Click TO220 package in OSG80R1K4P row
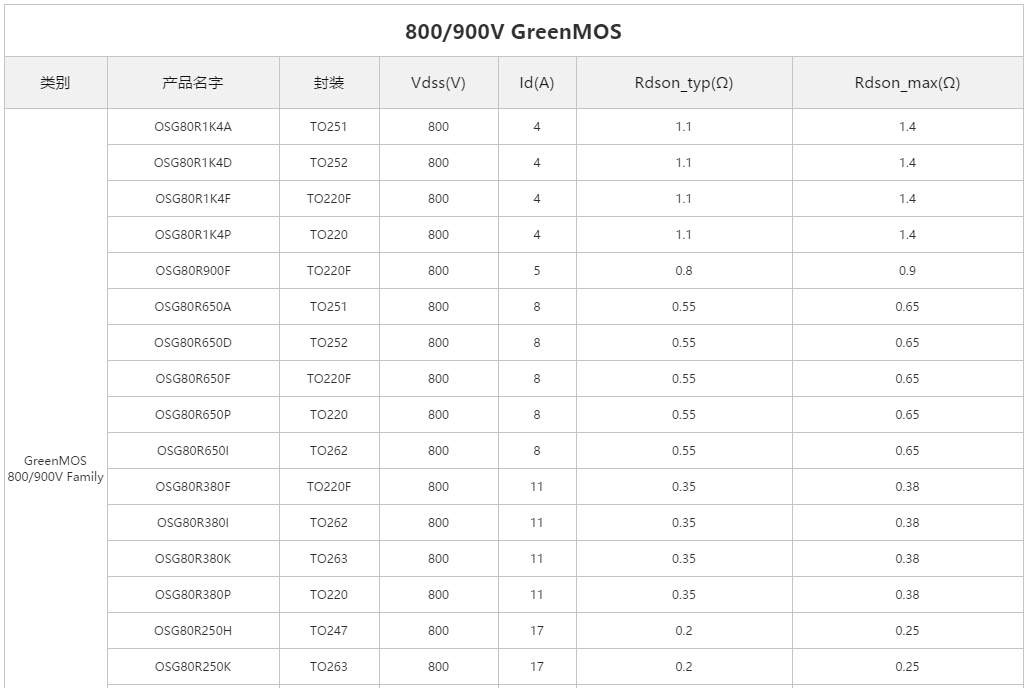This screenshot has height=688, width=1028. coord(328,235)
